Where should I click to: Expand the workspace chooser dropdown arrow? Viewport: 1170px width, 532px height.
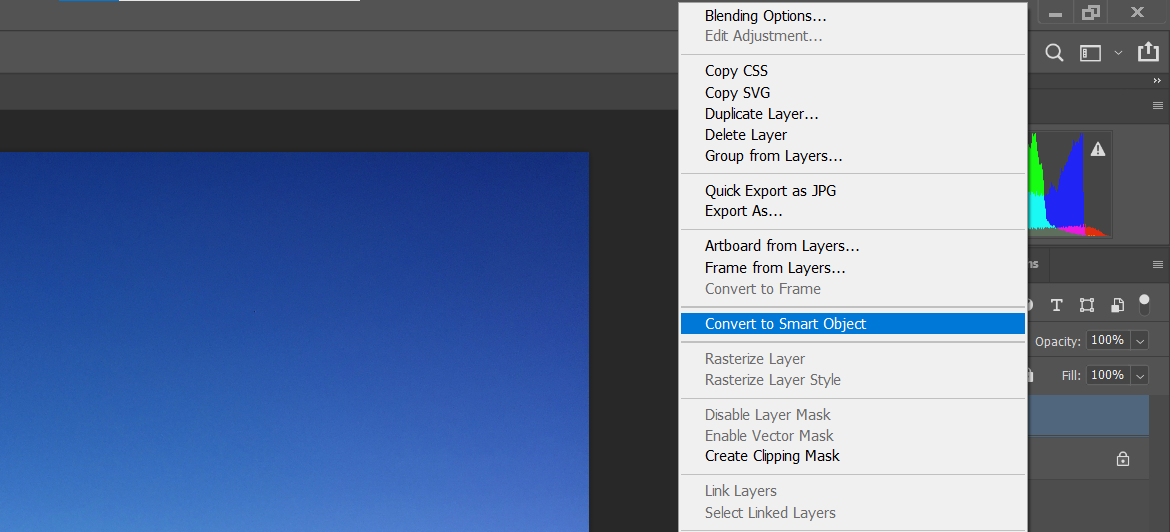pyautogui.click(x=1118, y=52)
